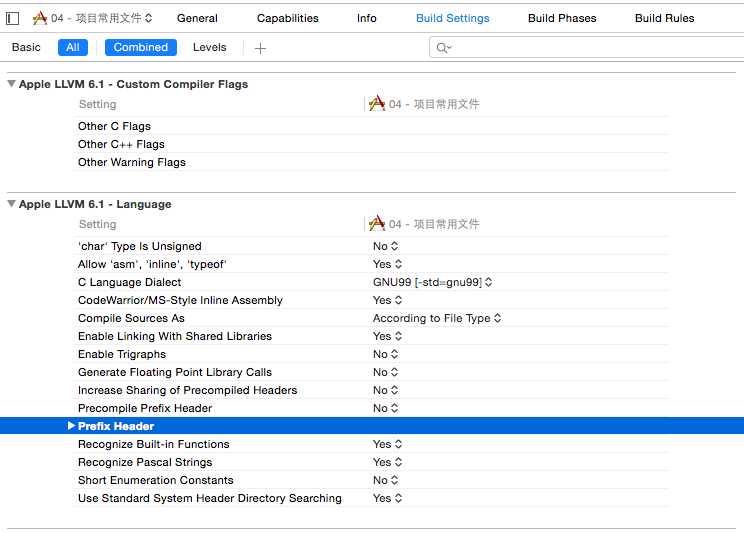The height and width of the screenshot is (533, 744).
Task: Change Allow 'asm', 'inline', 'typeof' value
Action: [387, 264]
